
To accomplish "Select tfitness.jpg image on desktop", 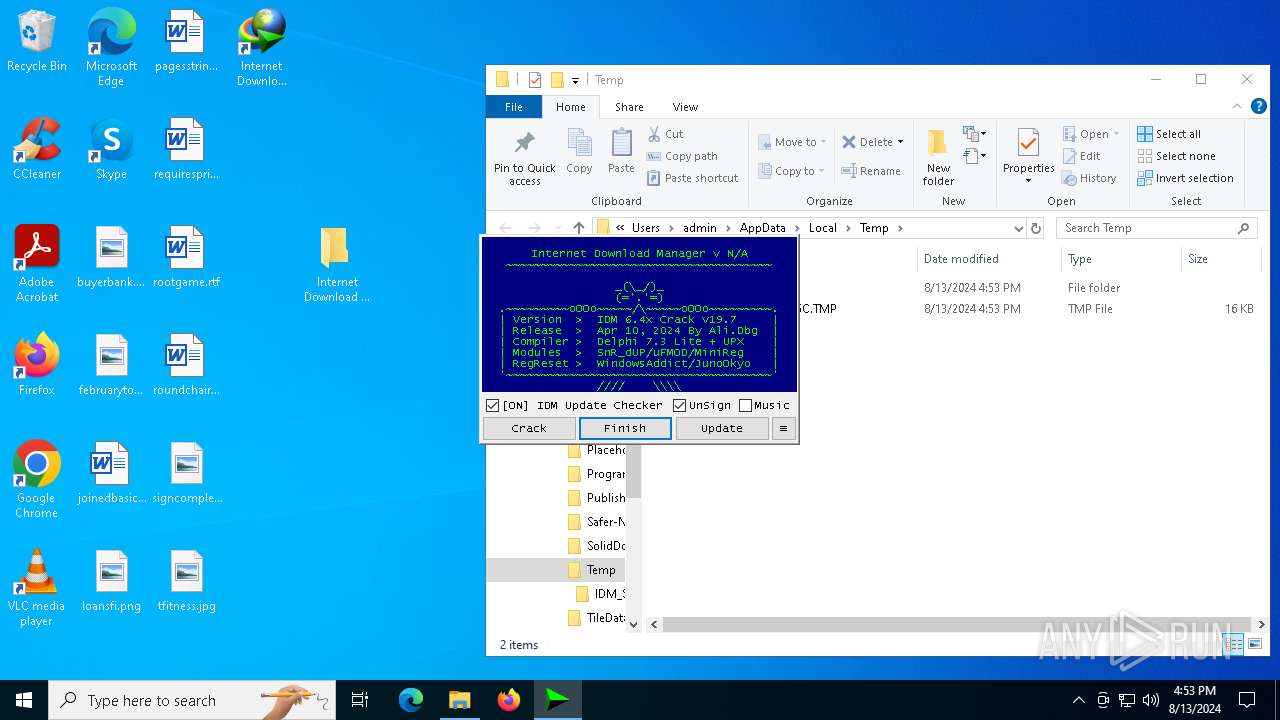I will (186, 582).
